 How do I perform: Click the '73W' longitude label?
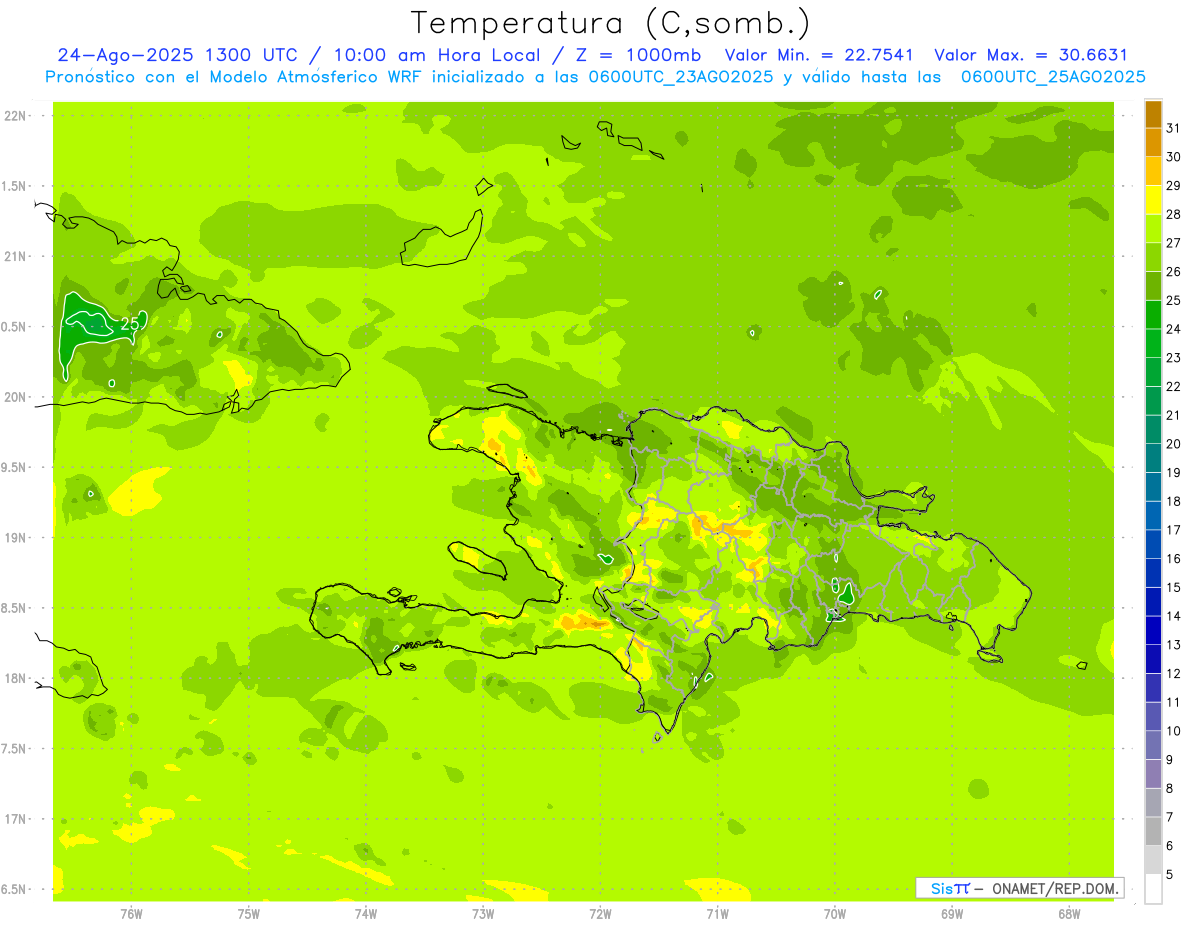tap(483, 914)
